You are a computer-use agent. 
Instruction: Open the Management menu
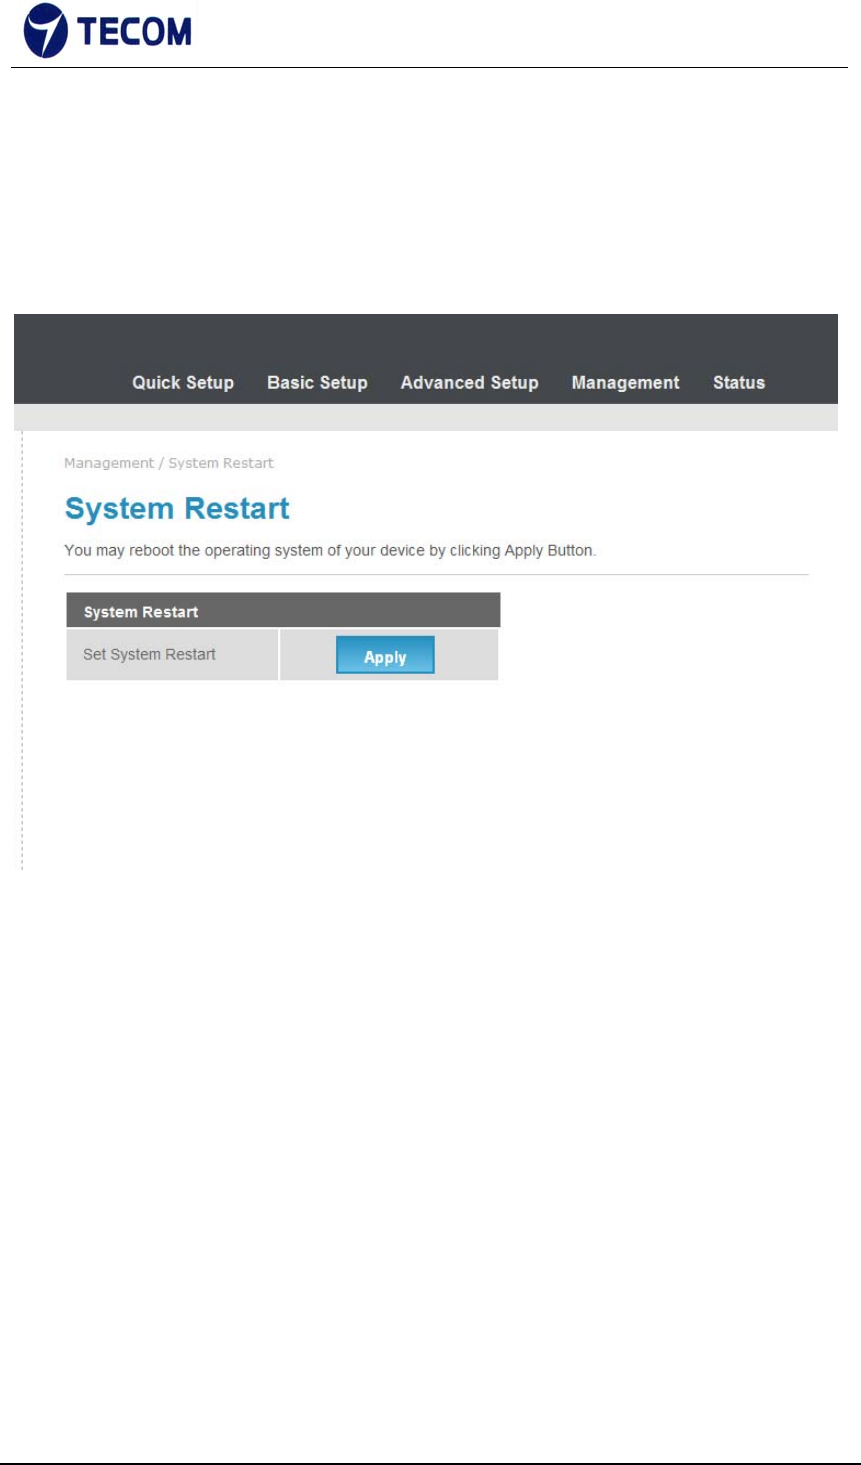pyautogui.click(x=625, y=383)
